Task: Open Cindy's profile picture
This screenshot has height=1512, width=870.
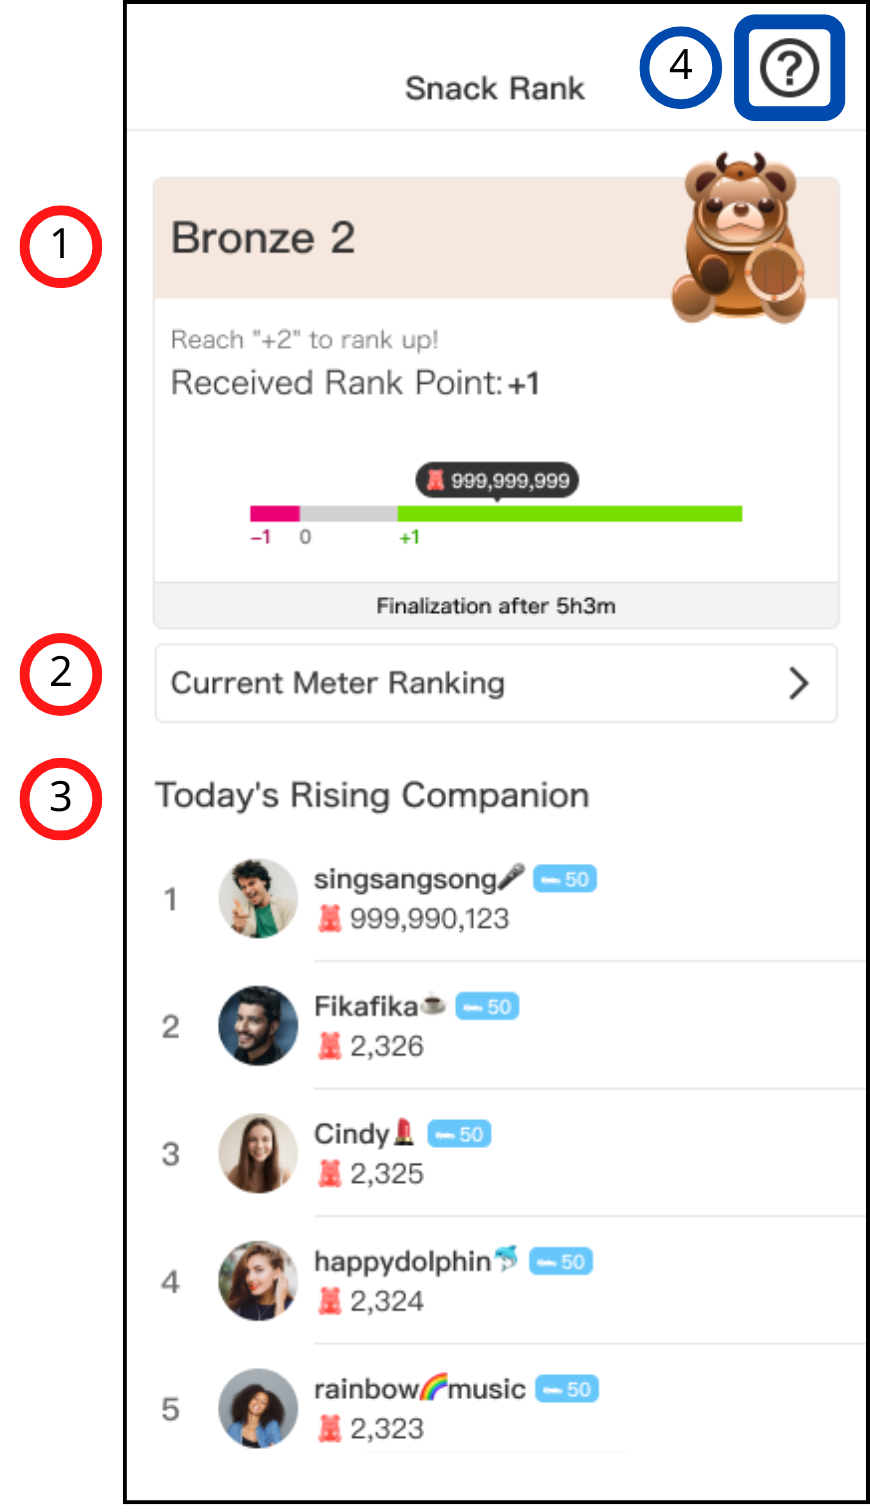Action: [x=258, y=1153]
